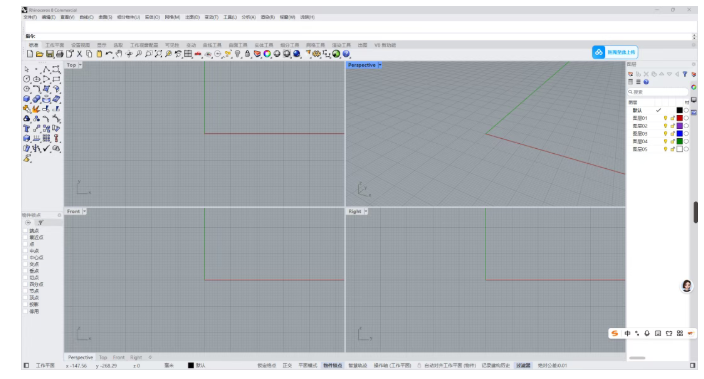Open the display monitor side tab icon

694,100
